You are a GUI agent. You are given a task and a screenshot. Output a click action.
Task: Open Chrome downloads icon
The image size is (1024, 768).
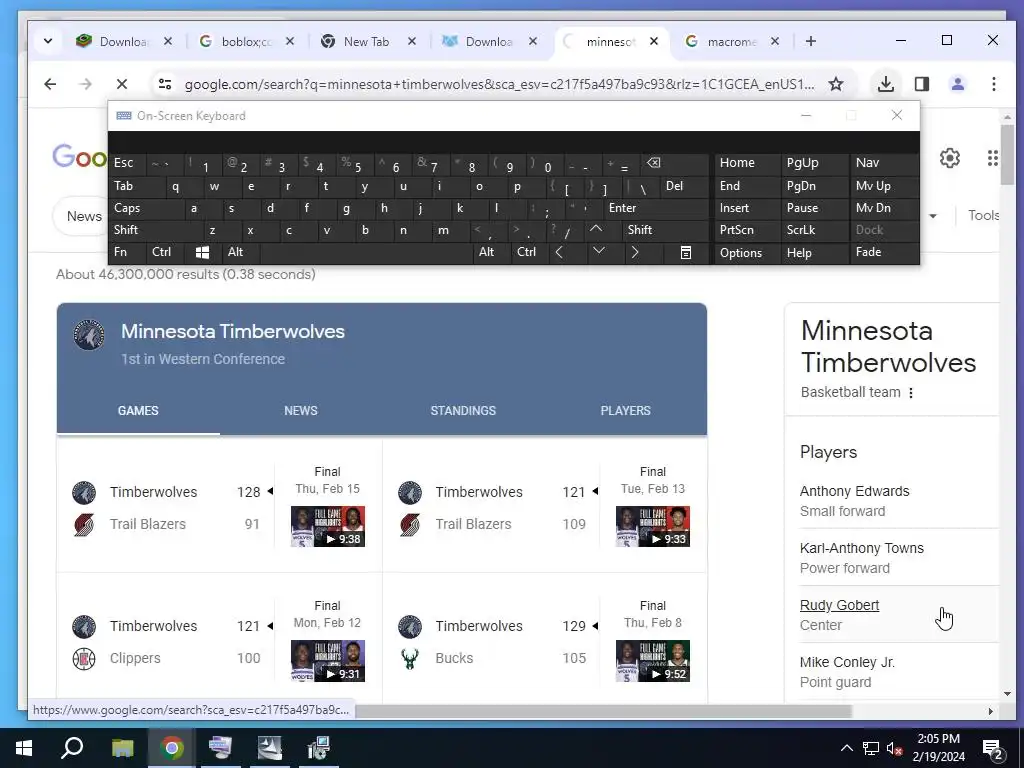point(886,84)
